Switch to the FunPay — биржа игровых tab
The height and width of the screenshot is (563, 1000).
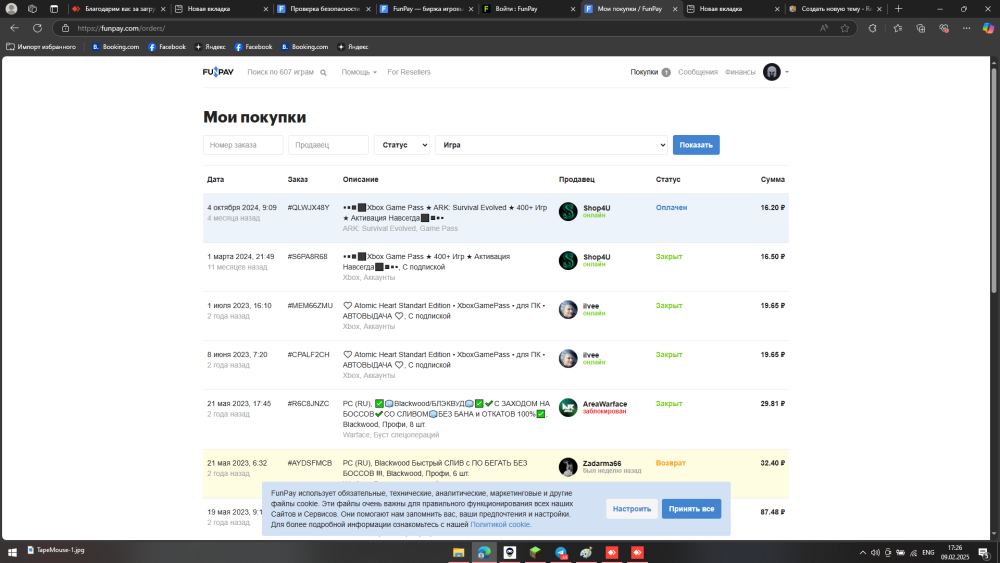click(x=427, y=9)
